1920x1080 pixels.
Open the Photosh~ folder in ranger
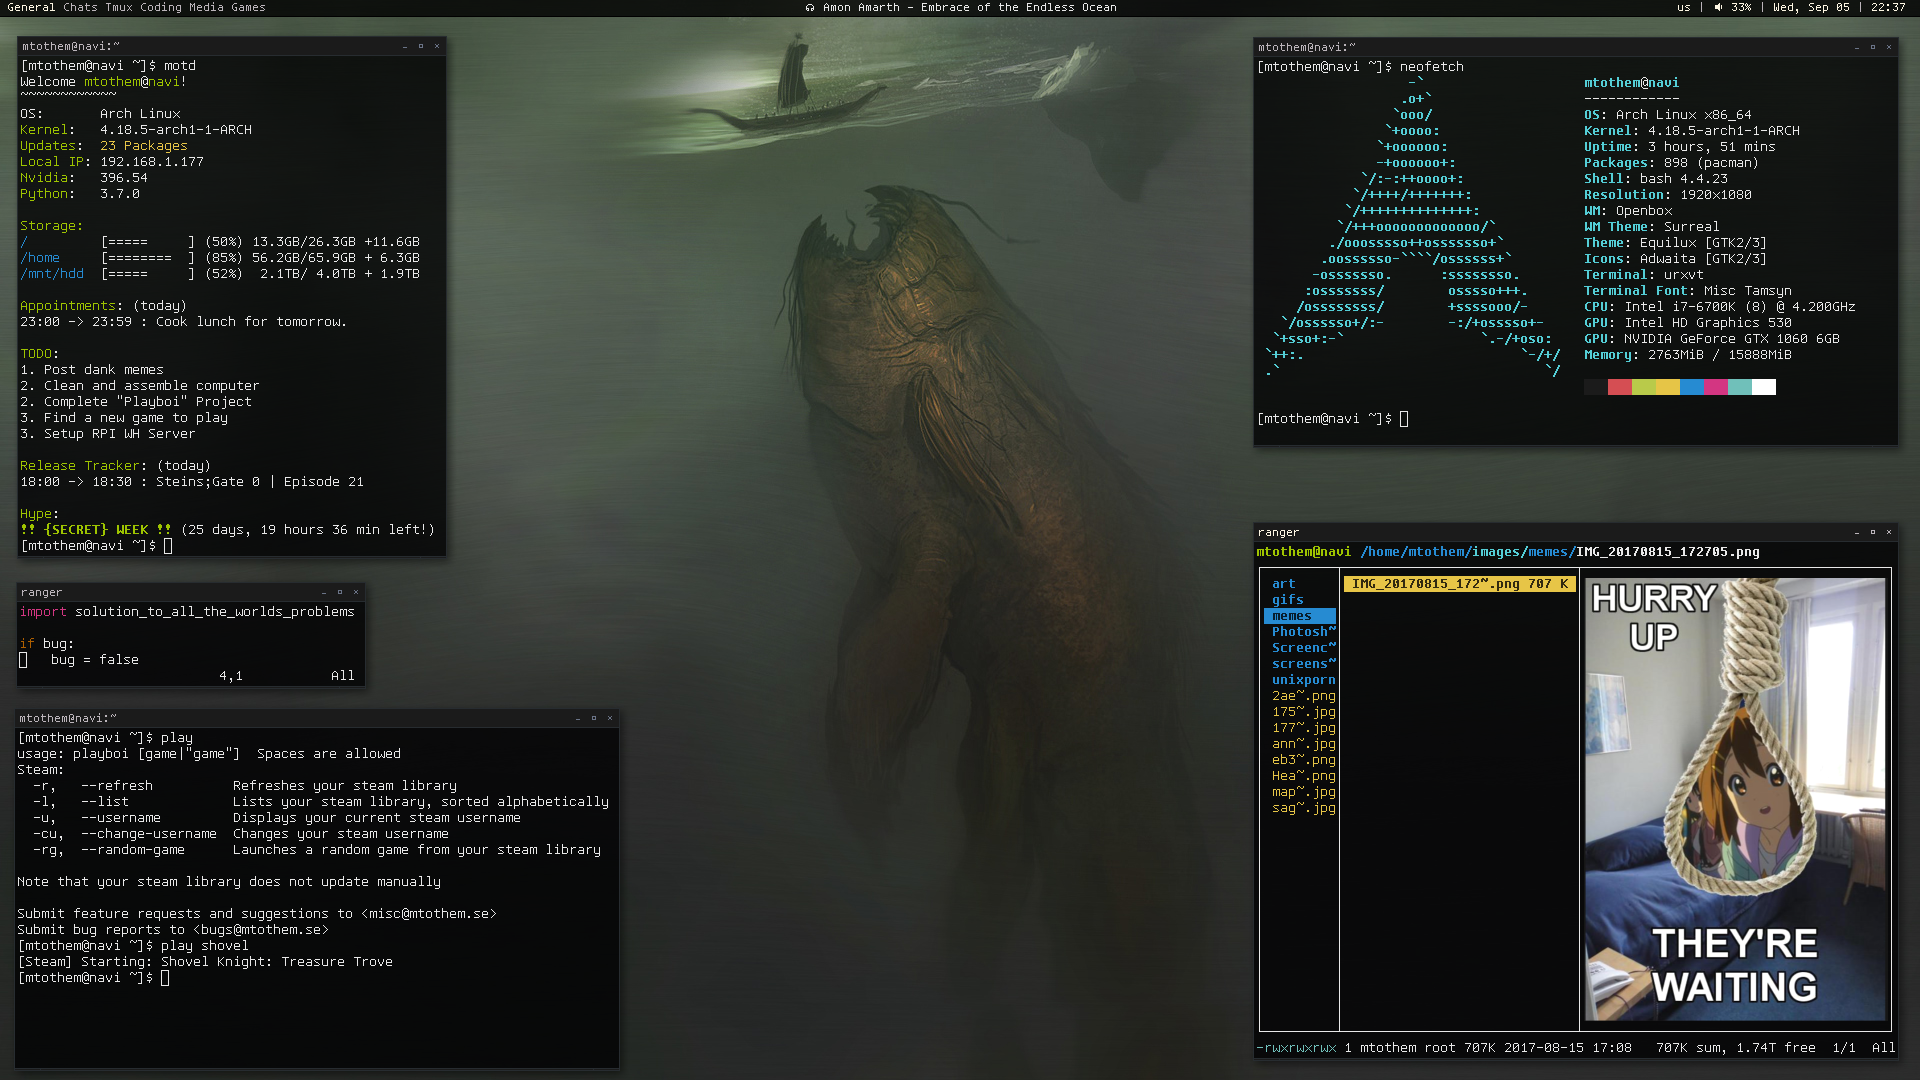click(x=1304, y=632)
